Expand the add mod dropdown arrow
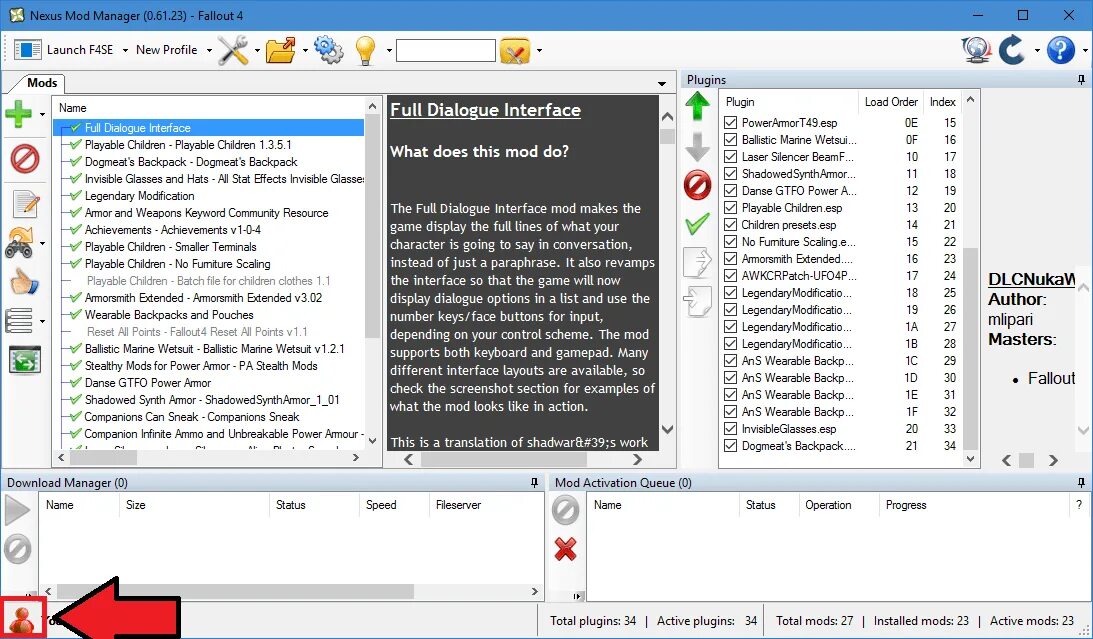Image resolution: width=1093 pixels, height=639 pixels. [x=43, y=114]
